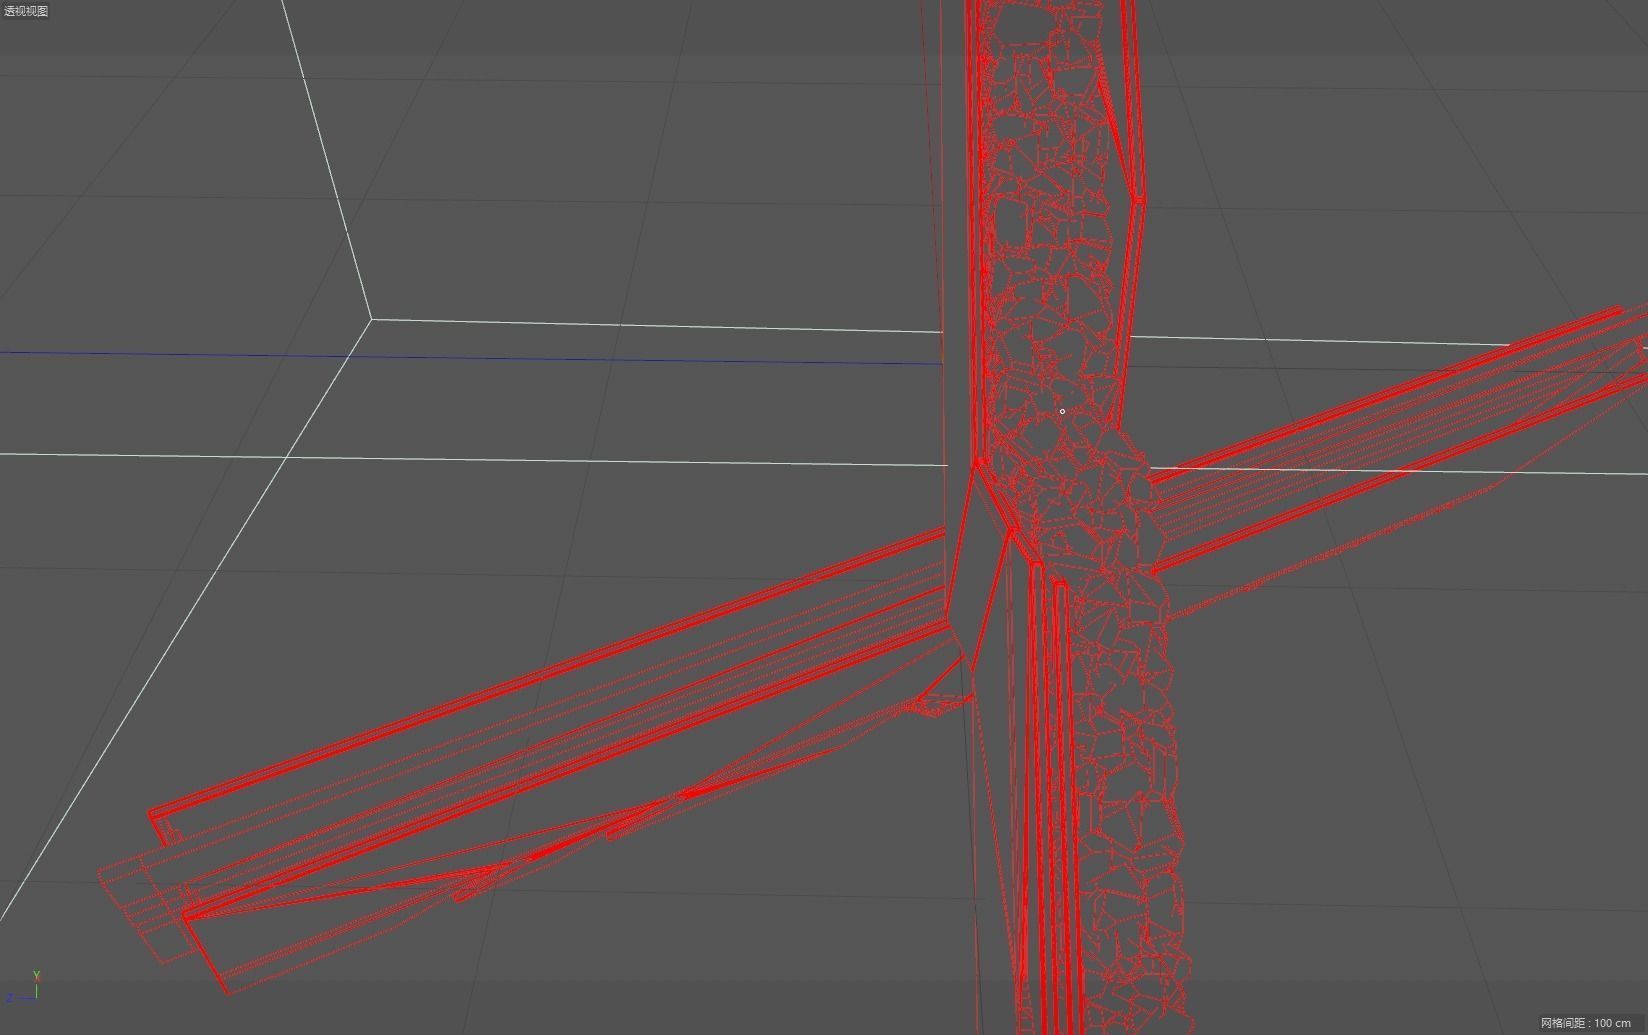Click the small white circle marker on the mesh

pos(1062,411)
